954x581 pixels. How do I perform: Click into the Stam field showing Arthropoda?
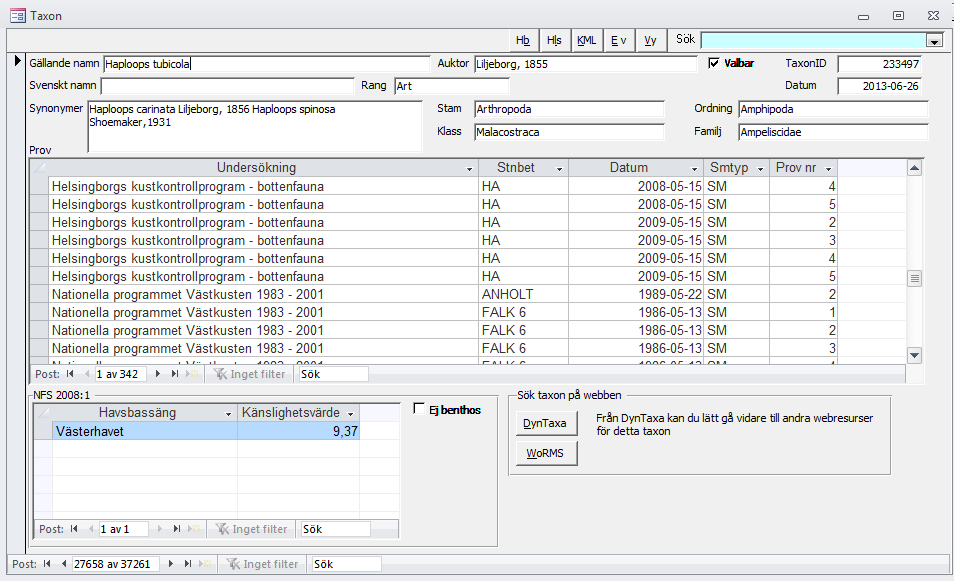[569, 110]
